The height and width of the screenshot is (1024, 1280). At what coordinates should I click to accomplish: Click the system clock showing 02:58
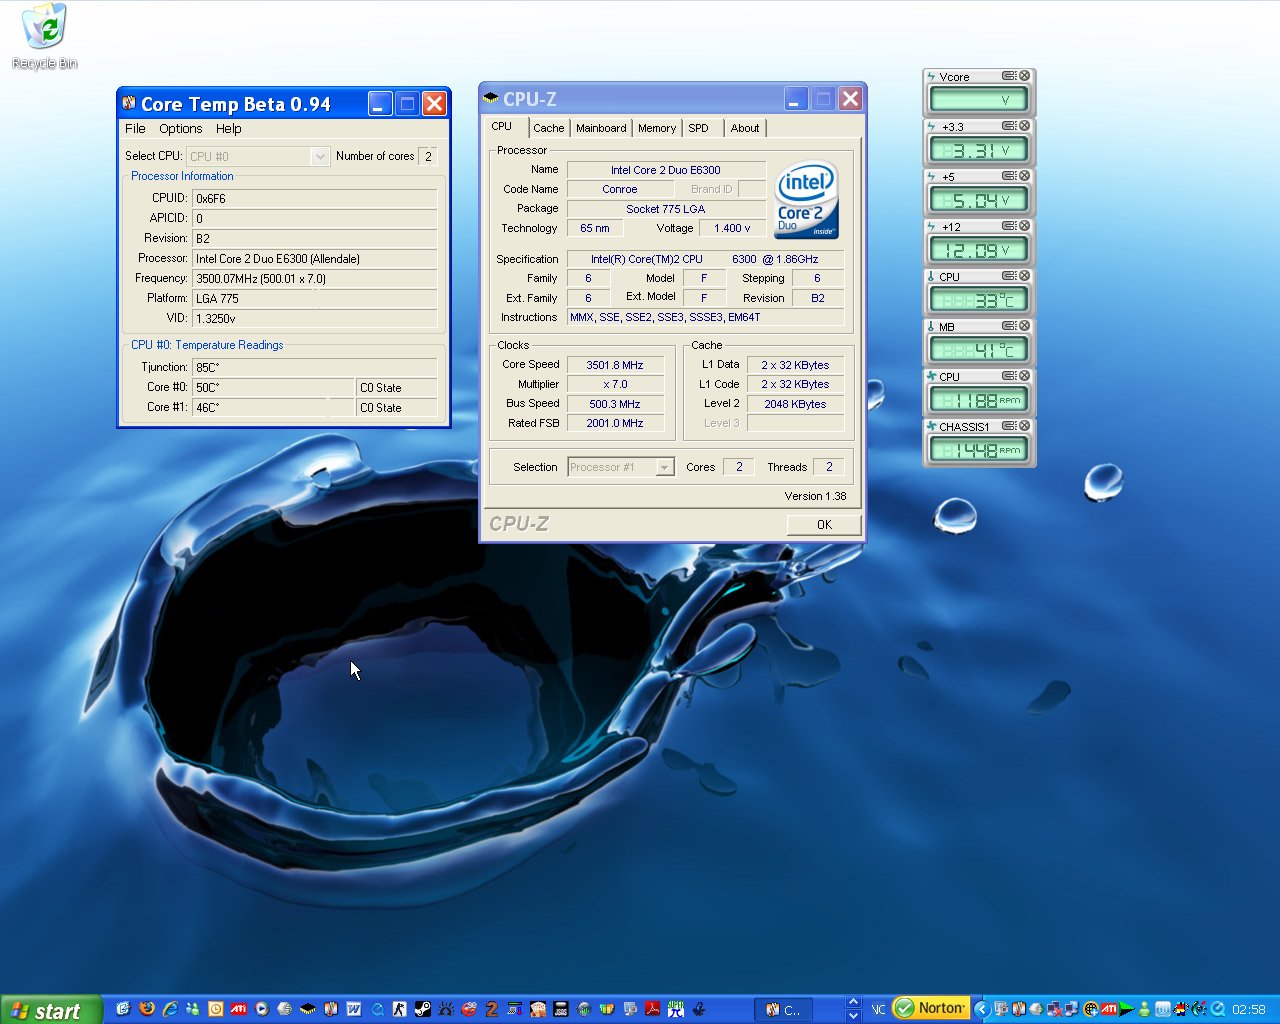[x=1248, y=1010]
